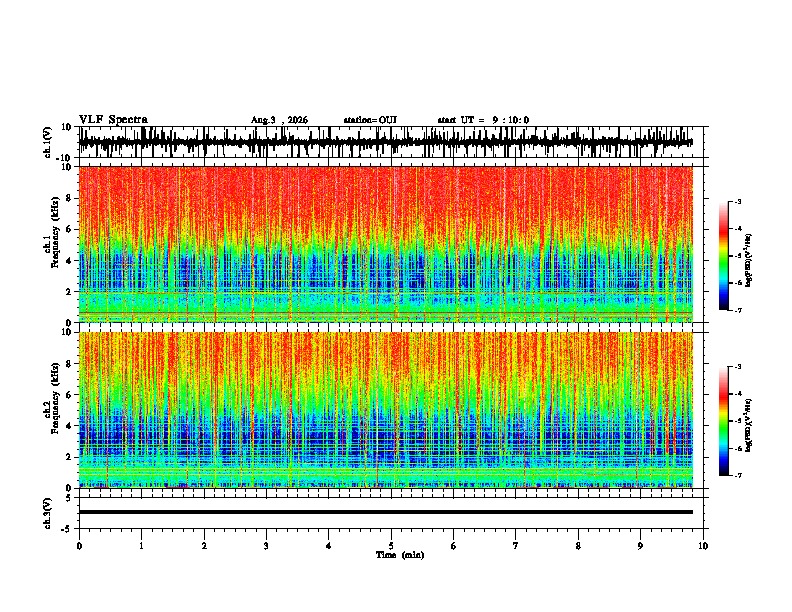
Task: Click time axis tick label "2"
Action: 204,546
